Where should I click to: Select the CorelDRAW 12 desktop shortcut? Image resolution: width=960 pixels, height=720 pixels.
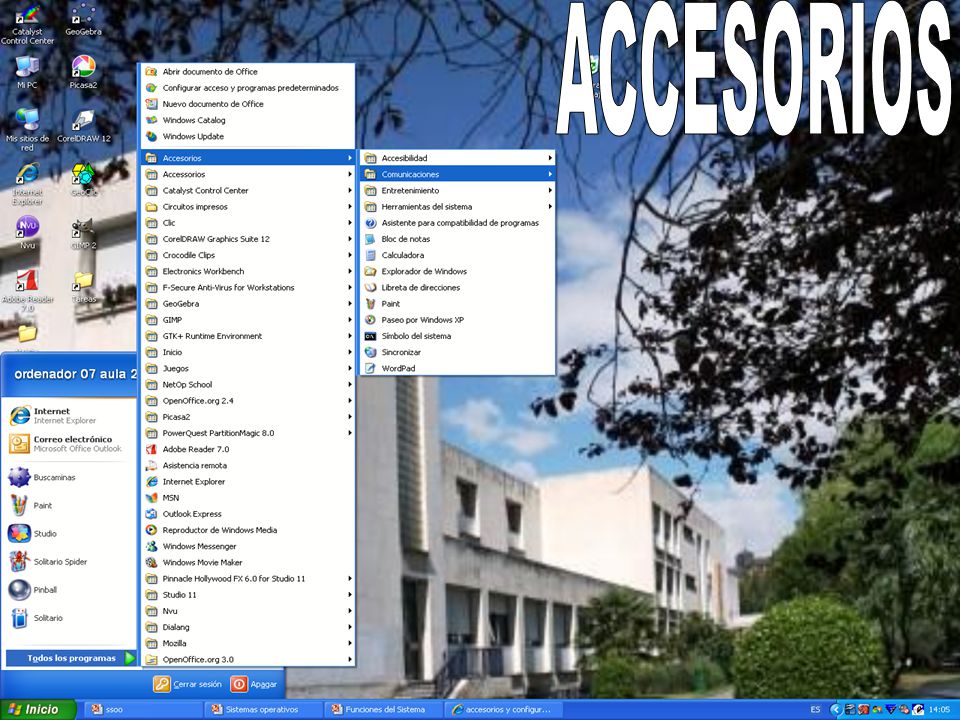click(x=84, y=126)
